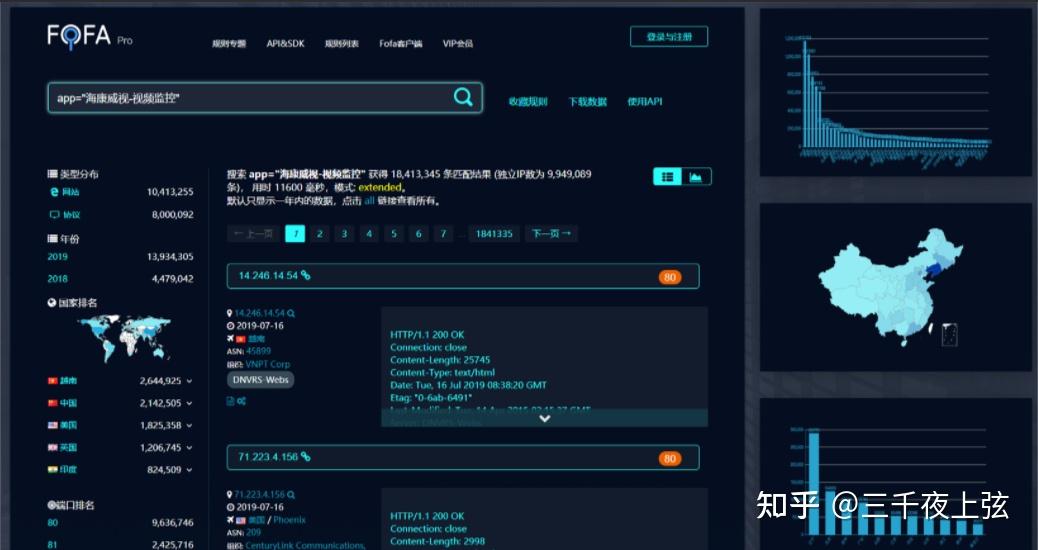
Task: Click small magnifier next to 71.223.4.156 detail
Action: (x=291, y=494)
